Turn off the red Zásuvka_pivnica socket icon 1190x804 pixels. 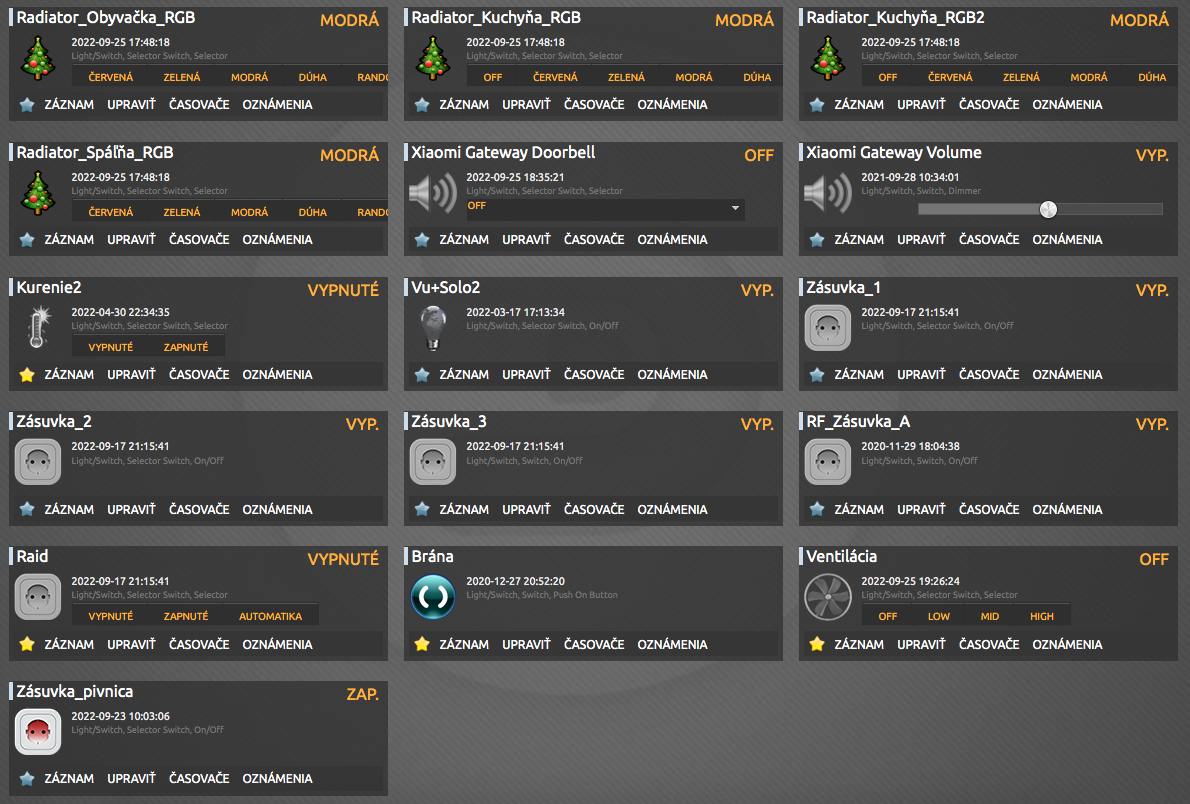38,731
